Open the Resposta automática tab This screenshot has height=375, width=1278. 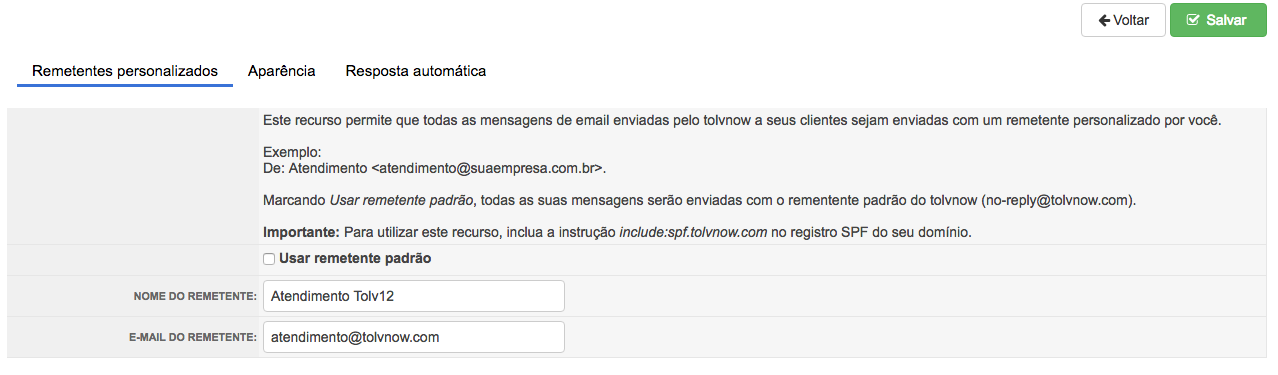pyautogui.click(x=416, y=71)
